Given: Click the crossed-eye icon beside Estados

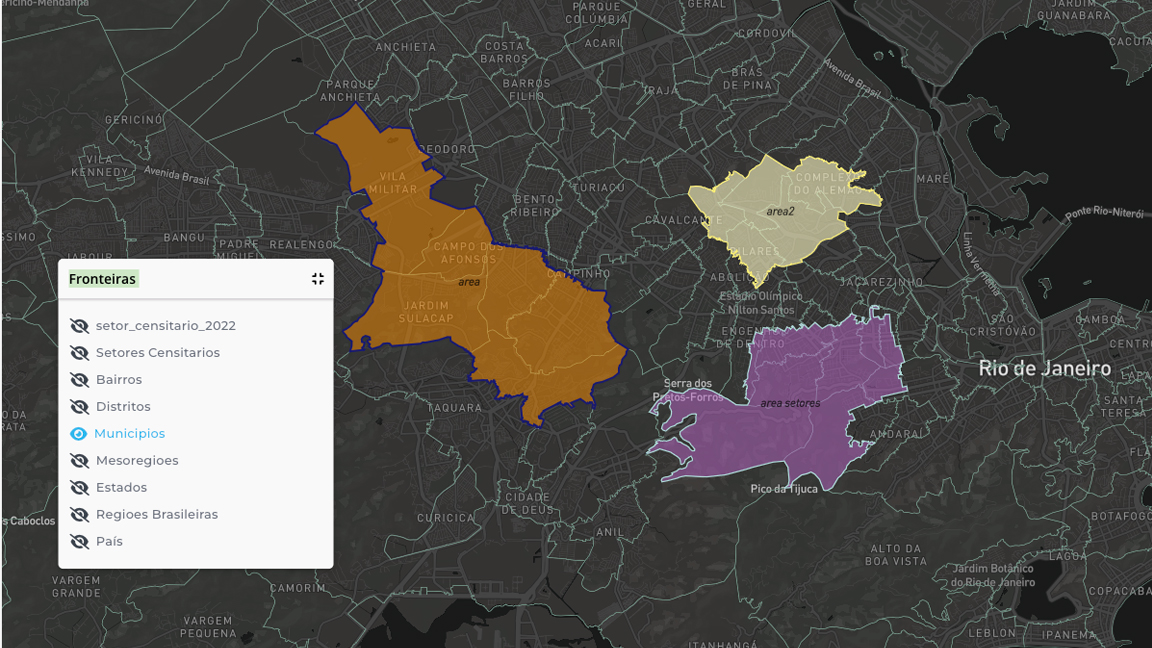Looking at the screenshot, I should (80, 488).
